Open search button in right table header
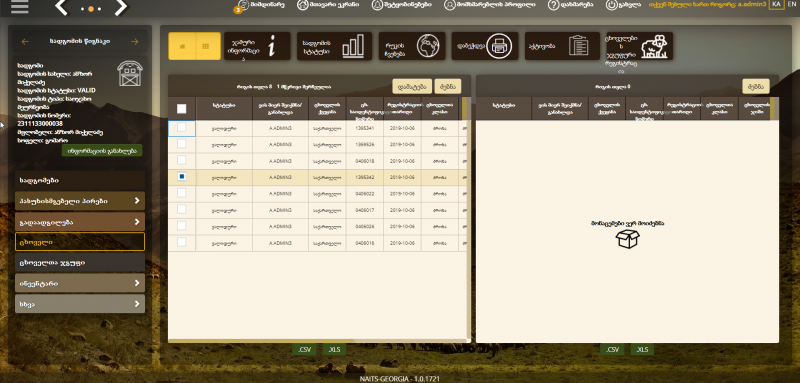 pos(756,86)
